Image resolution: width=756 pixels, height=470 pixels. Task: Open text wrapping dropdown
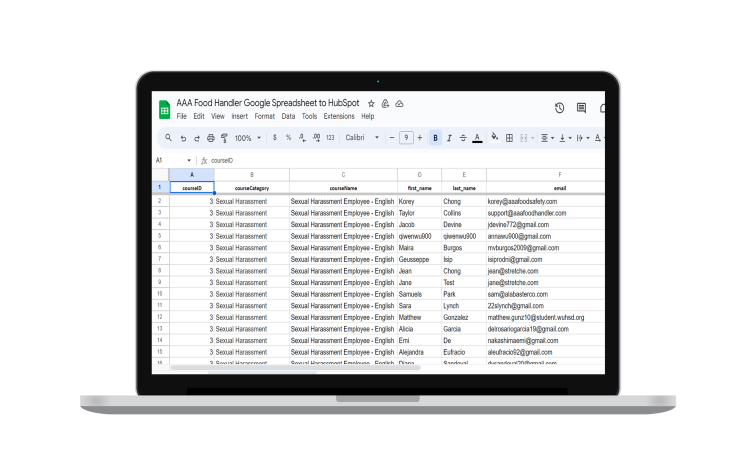[x=583, y=138]
